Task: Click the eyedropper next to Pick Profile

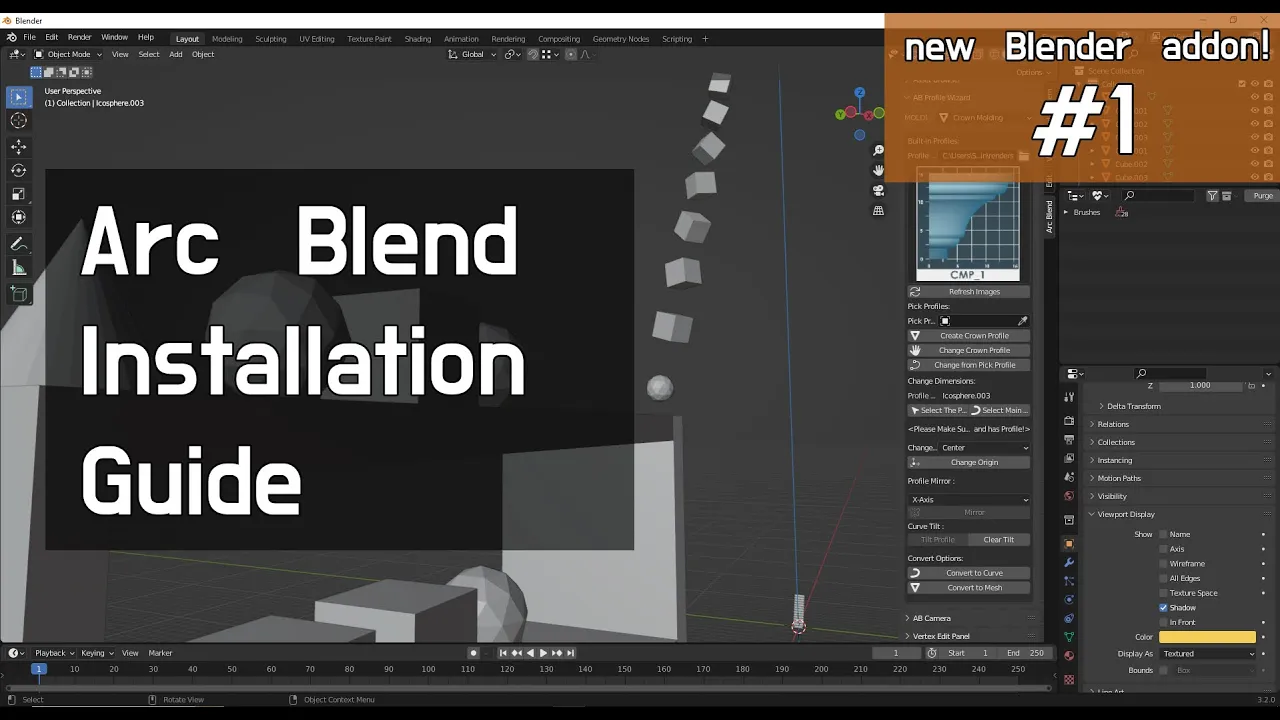Action: click(1022, 321)
